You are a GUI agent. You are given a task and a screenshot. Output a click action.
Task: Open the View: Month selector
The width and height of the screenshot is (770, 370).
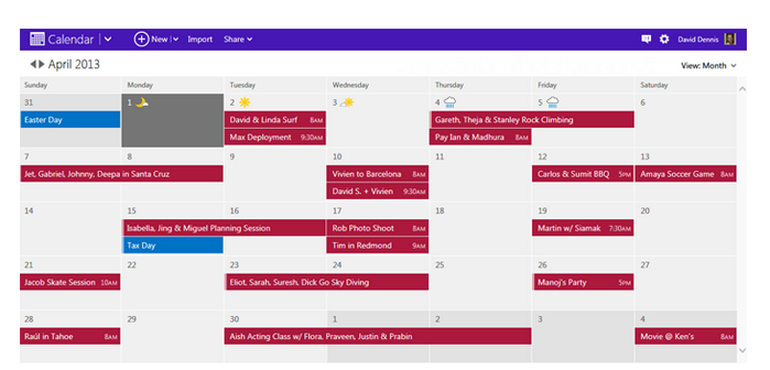[709, 65]
